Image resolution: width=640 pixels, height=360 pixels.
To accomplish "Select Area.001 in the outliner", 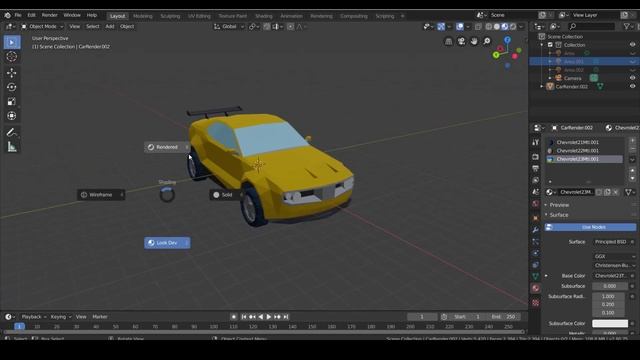I will pos(573,62).
